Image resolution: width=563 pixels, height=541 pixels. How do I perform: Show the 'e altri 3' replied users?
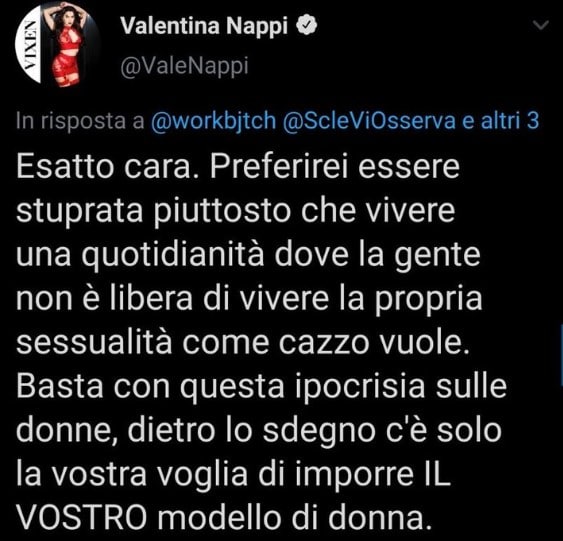tap(501, 121)
